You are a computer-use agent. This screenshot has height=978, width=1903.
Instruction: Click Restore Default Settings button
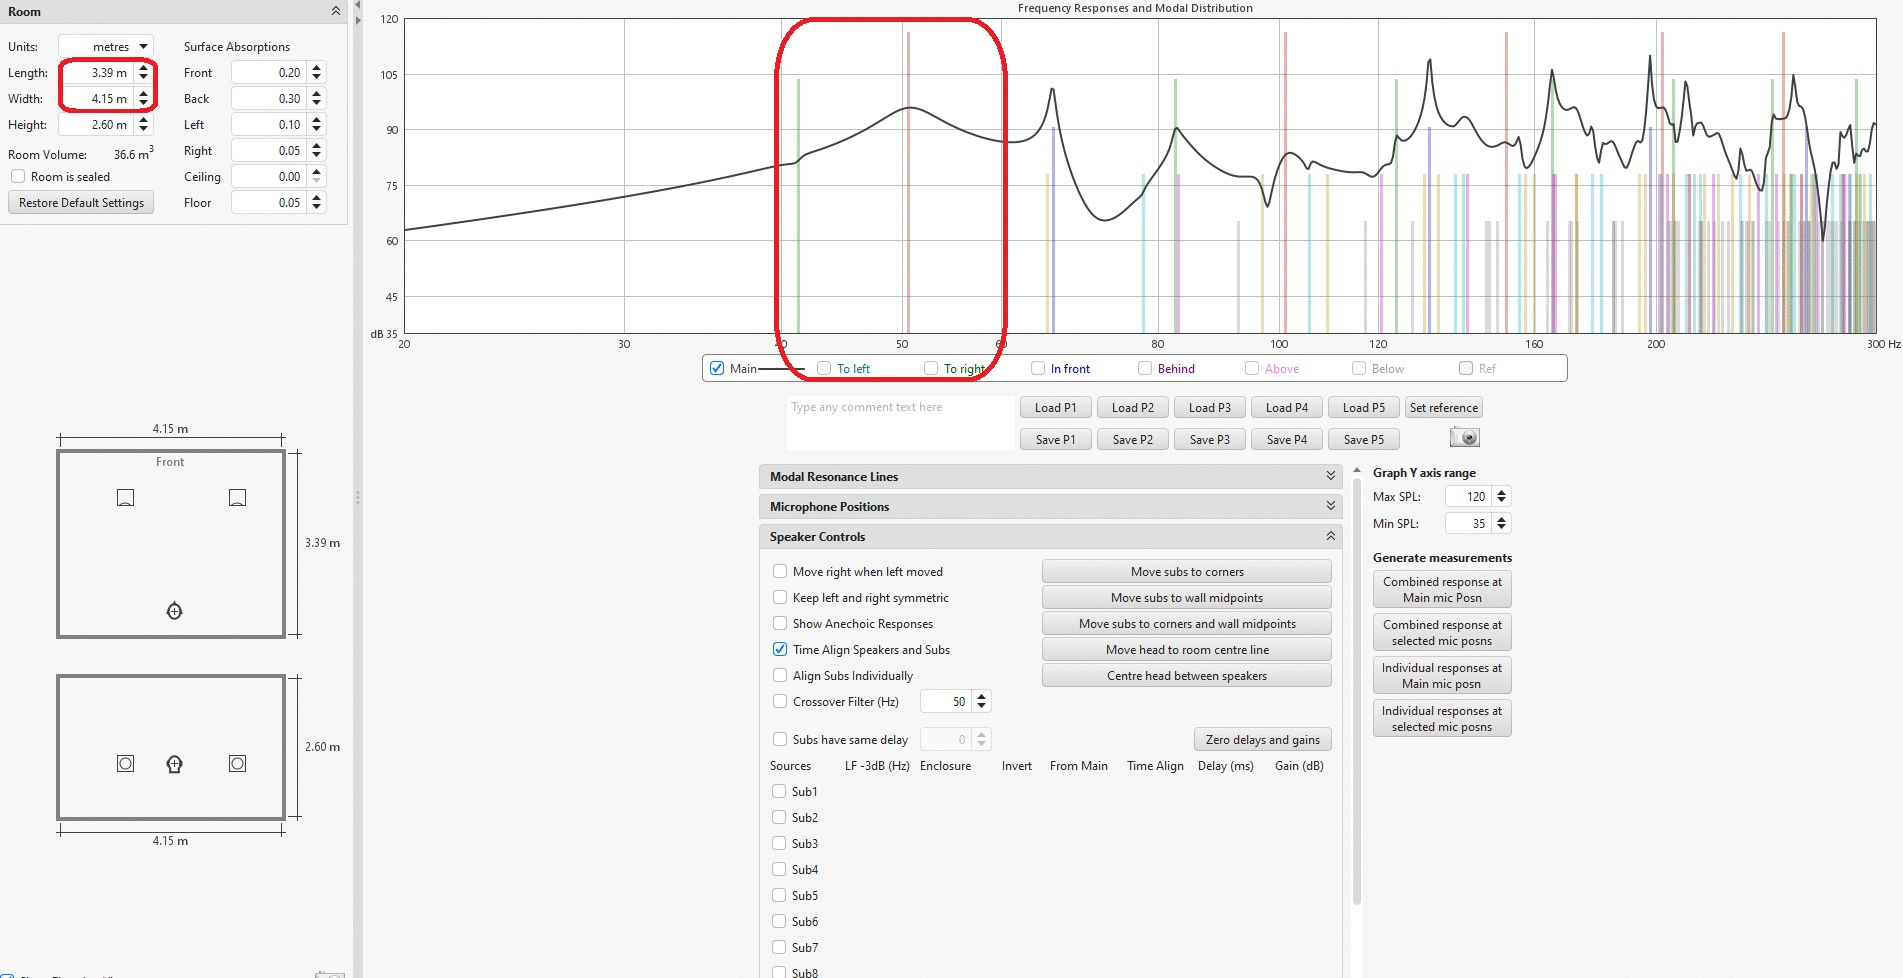tap(81, 203)
